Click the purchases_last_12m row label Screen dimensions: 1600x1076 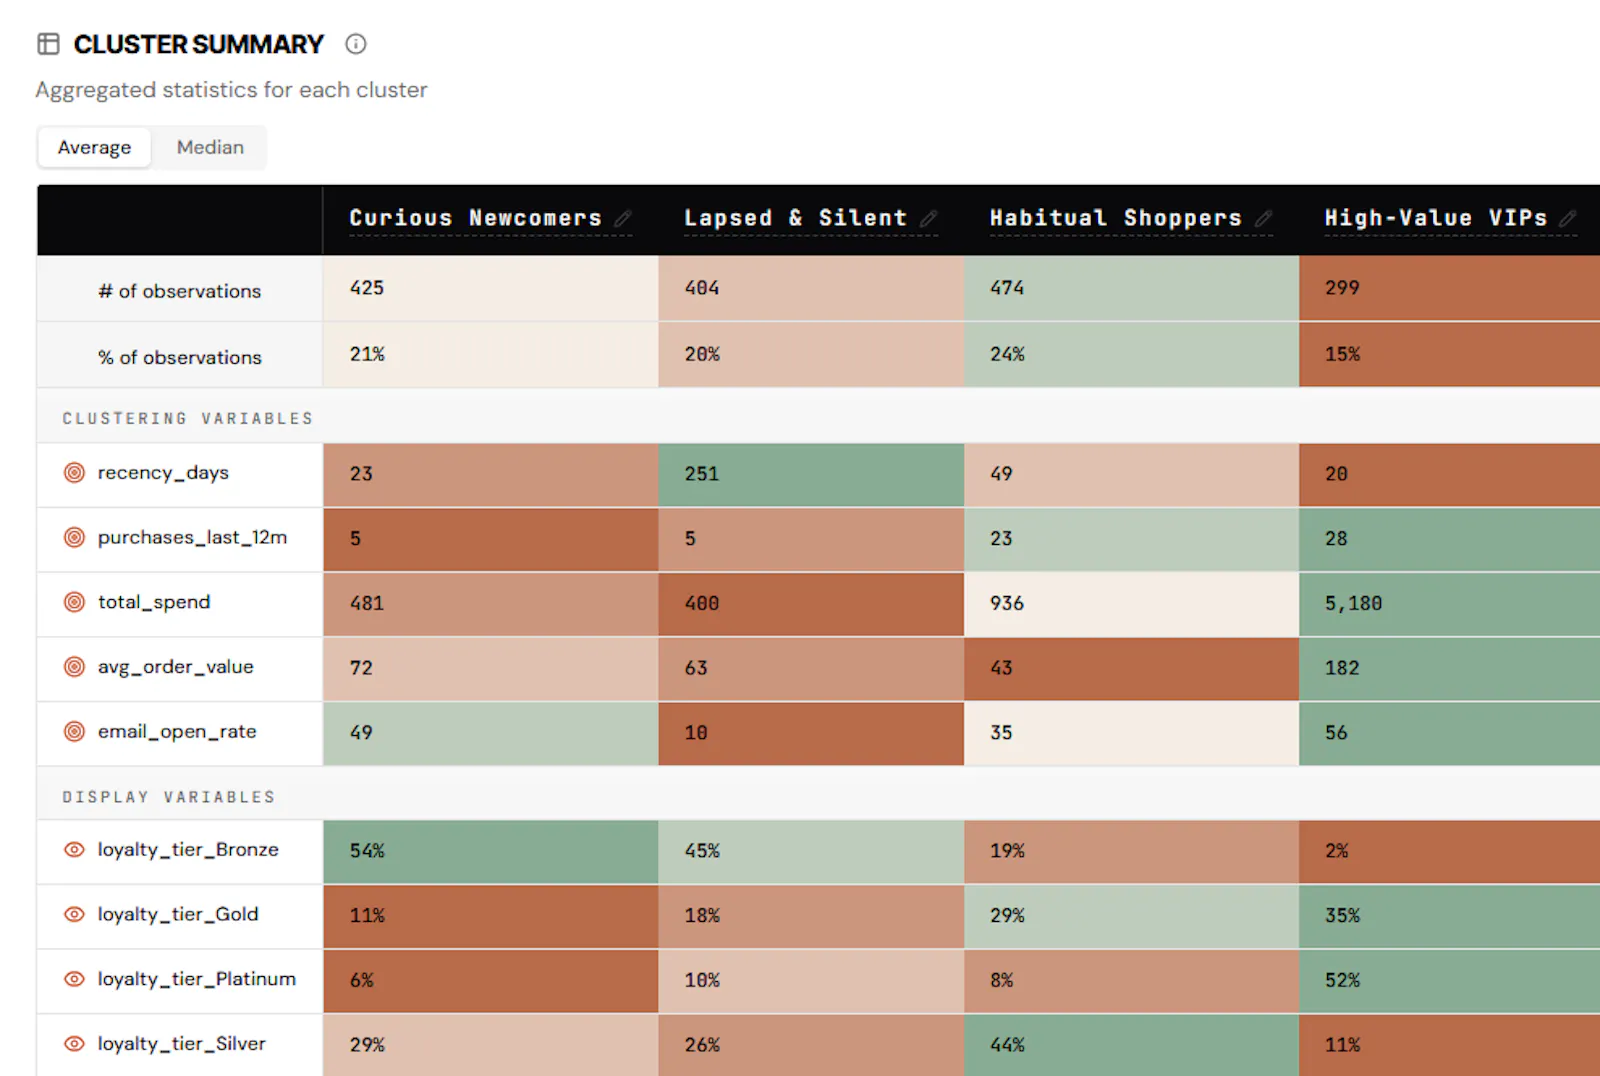point(192,537)
